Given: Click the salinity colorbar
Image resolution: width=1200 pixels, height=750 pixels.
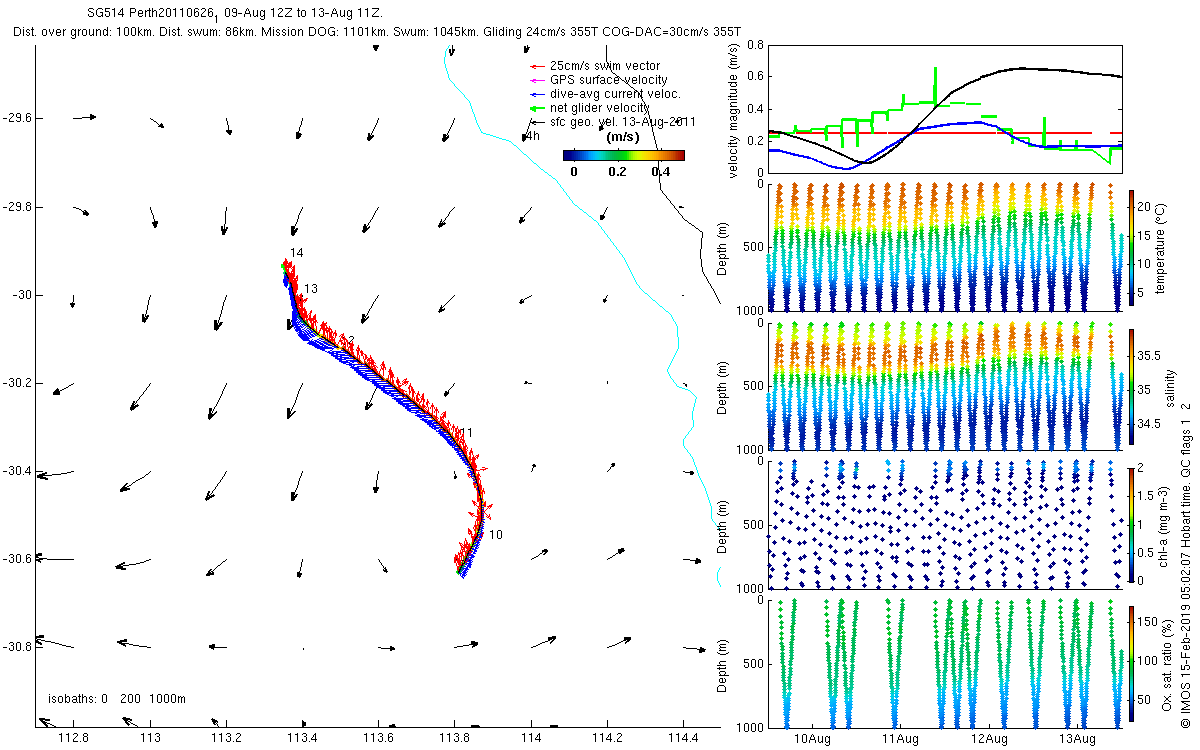Looking at the screenshot, I should point(1131,388).
